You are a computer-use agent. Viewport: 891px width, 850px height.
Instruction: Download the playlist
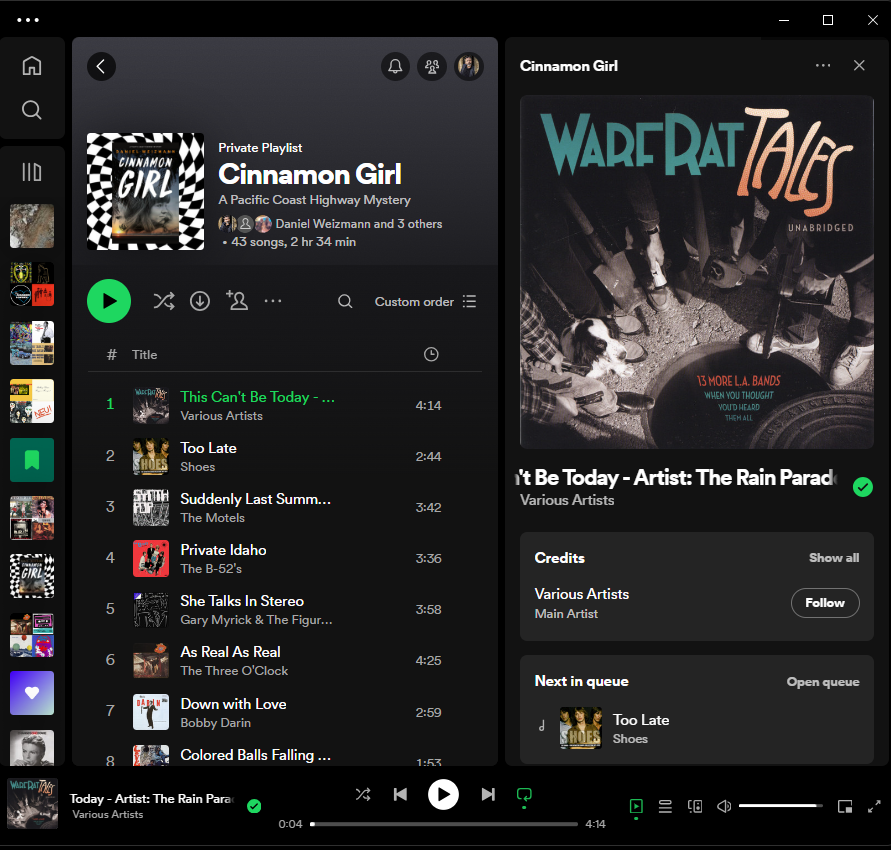(200, 301)
